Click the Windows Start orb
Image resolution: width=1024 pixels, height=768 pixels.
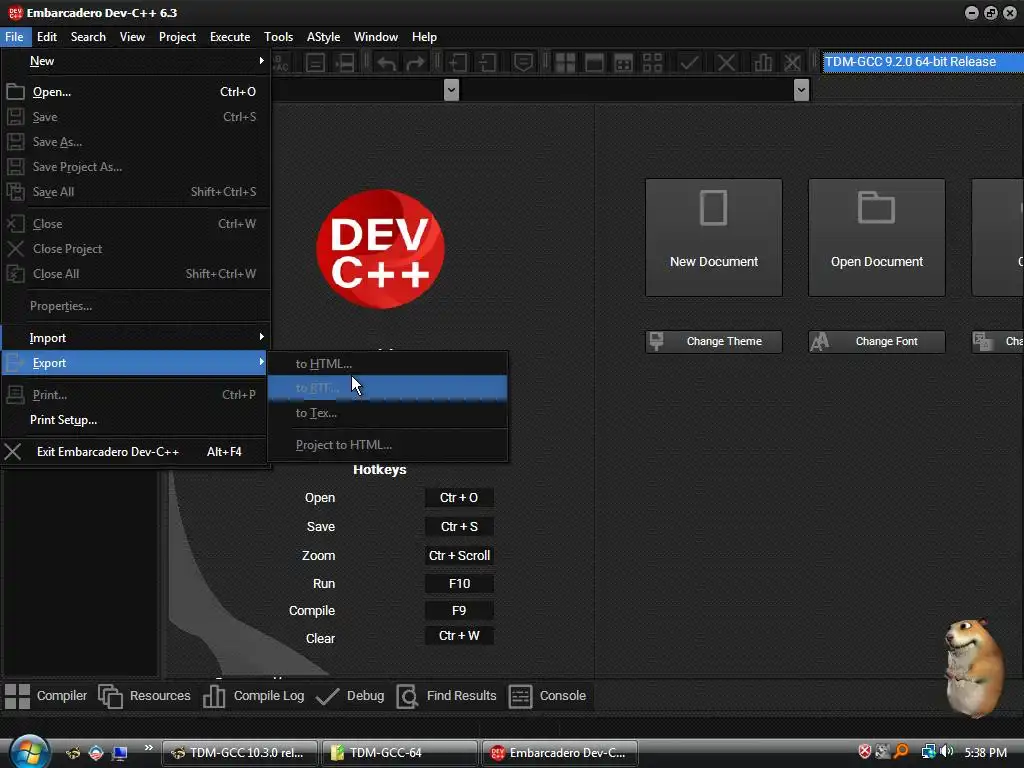click(x=29, y=752)
